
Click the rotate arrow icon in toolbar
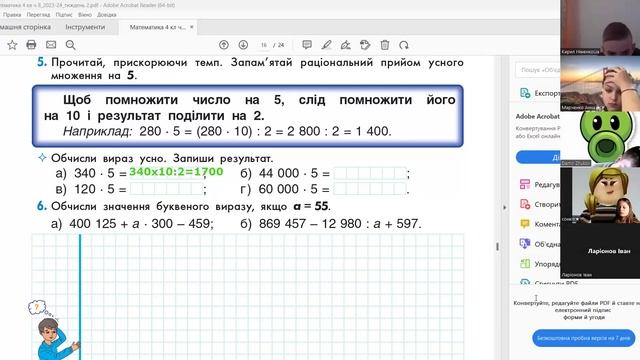(x=404, y=45)
